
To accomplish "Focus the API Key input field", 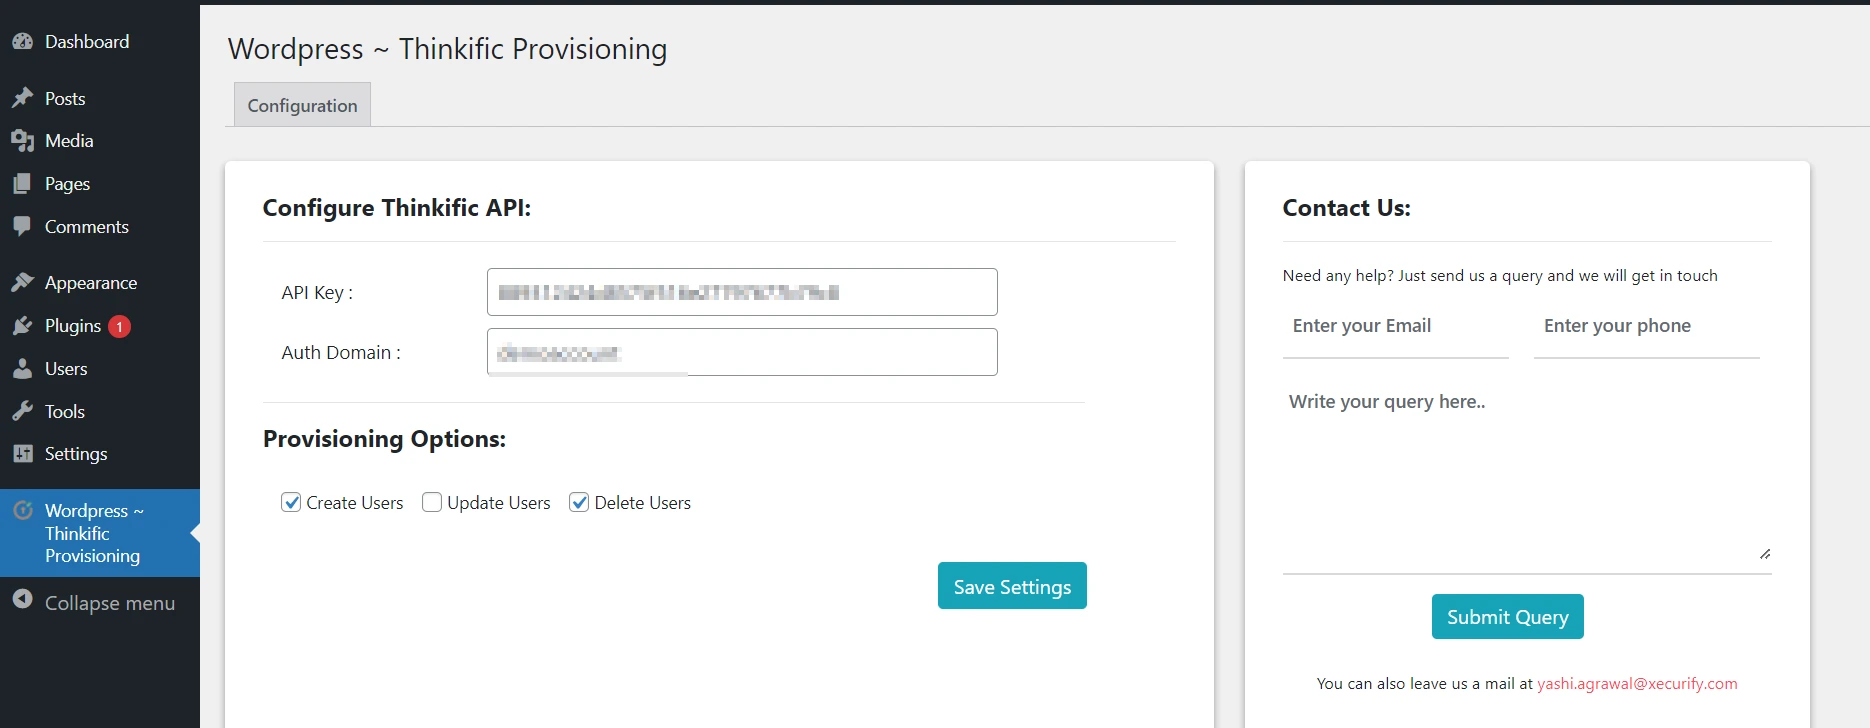I will 742,292.
